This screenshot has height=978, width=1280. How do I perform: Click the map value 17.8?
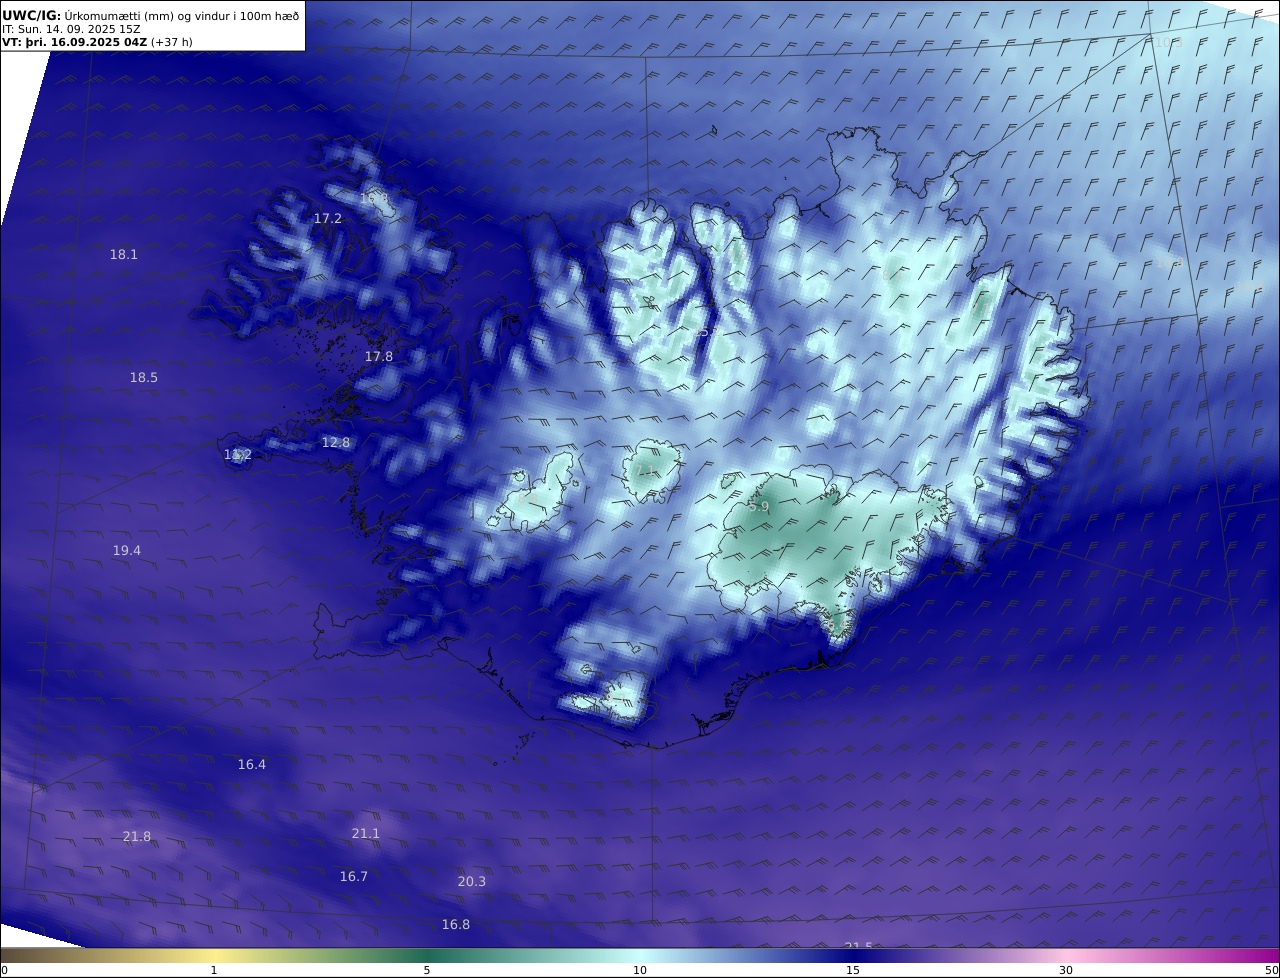tap(379, 356)
